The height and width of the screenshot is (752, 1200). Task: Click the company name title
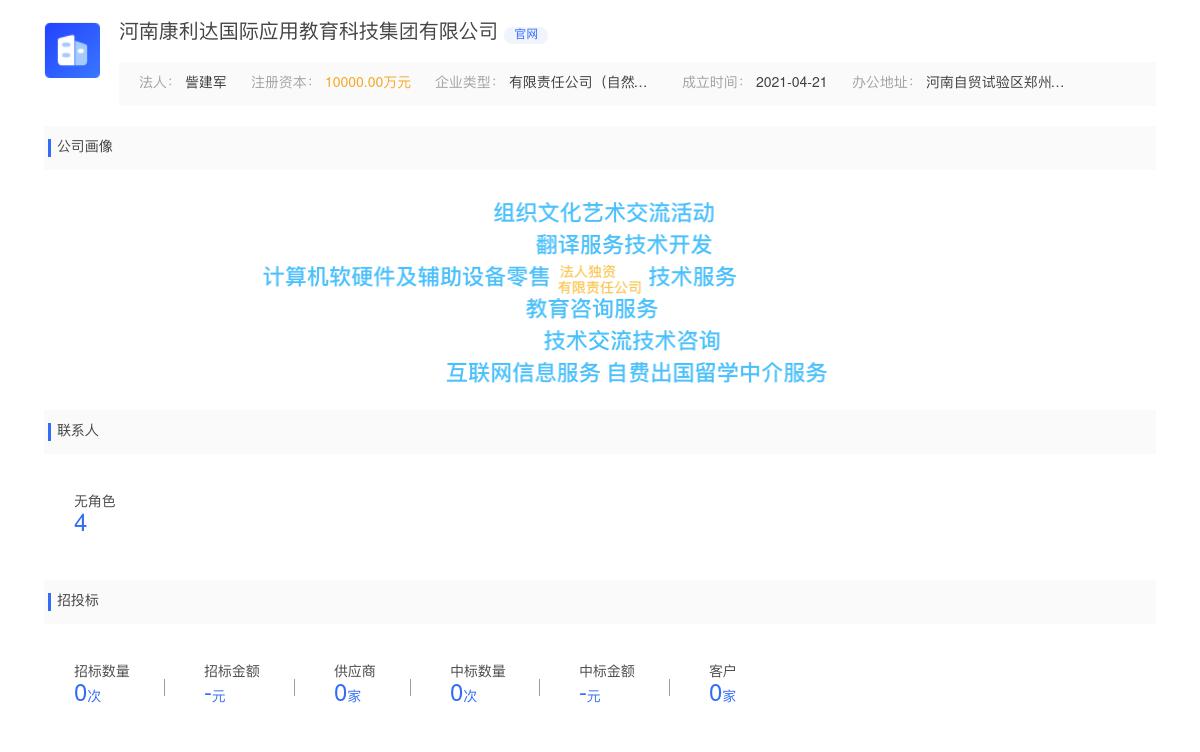[308, 32]
